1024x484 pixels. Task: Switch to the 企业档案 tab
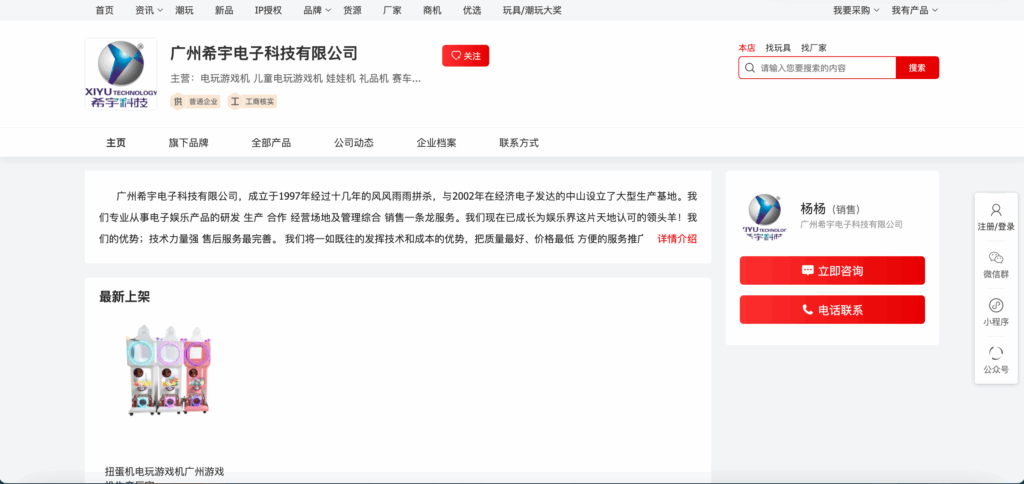click(x=436, y=143)
